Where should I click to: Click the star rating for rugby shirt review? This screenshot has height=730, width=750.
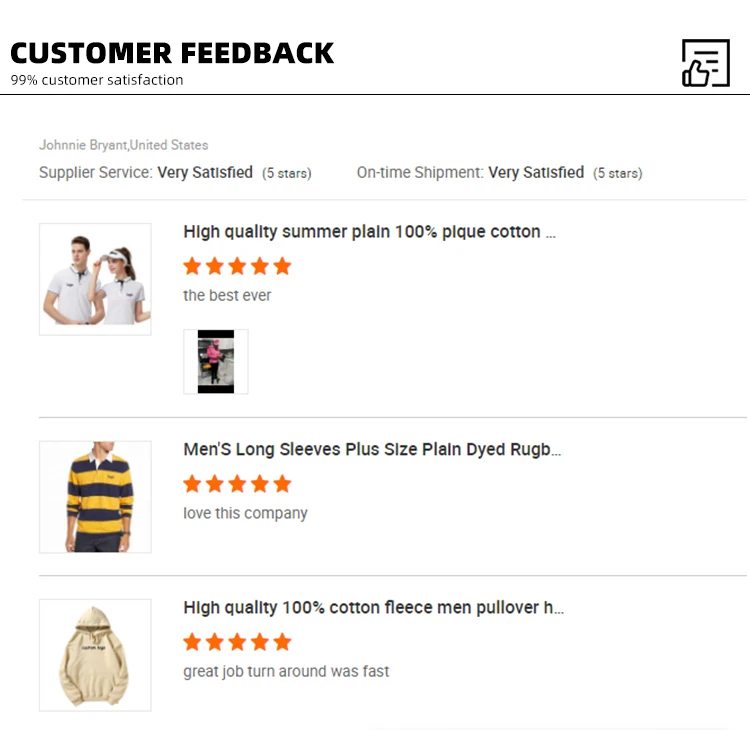(237, 484)
